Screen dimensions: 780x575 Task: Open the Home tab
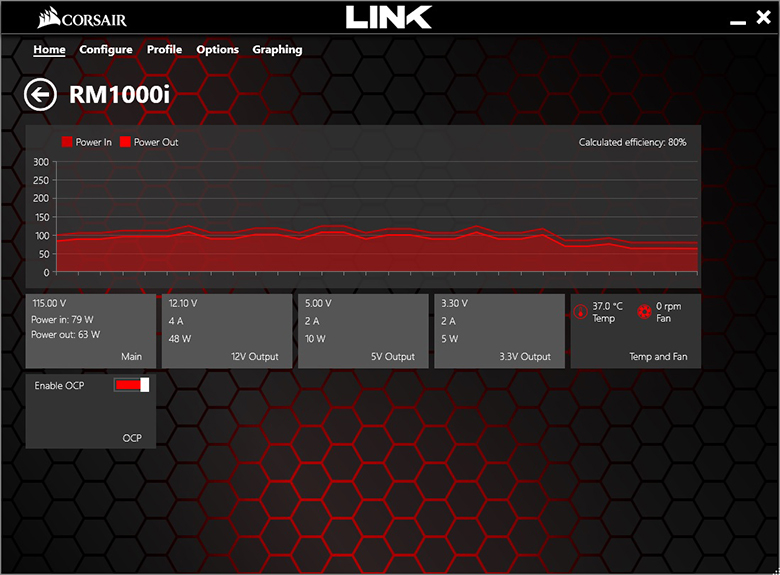tap(49, 50)
